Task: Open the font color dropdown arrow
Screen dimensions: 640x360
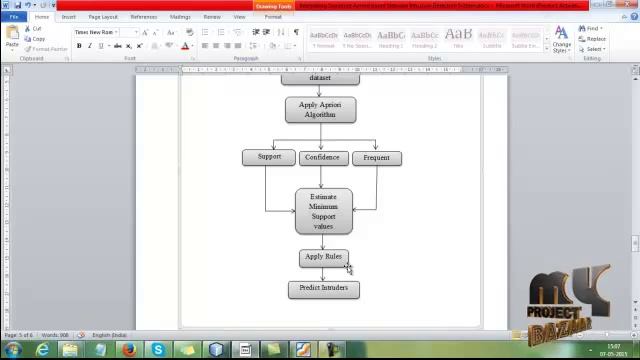Action: pos(192,46)
